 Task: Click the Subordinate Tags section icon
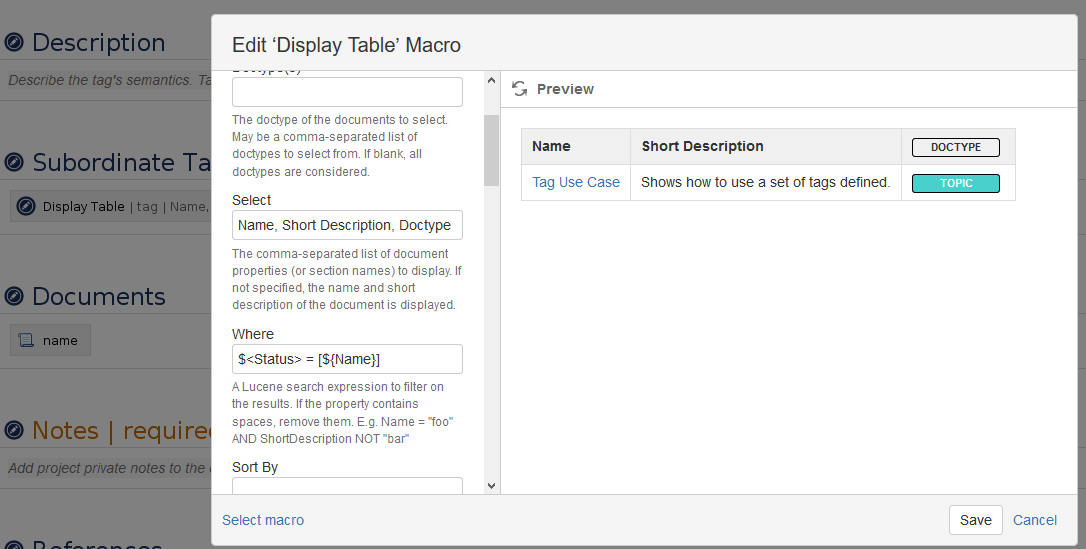point(14,163)
